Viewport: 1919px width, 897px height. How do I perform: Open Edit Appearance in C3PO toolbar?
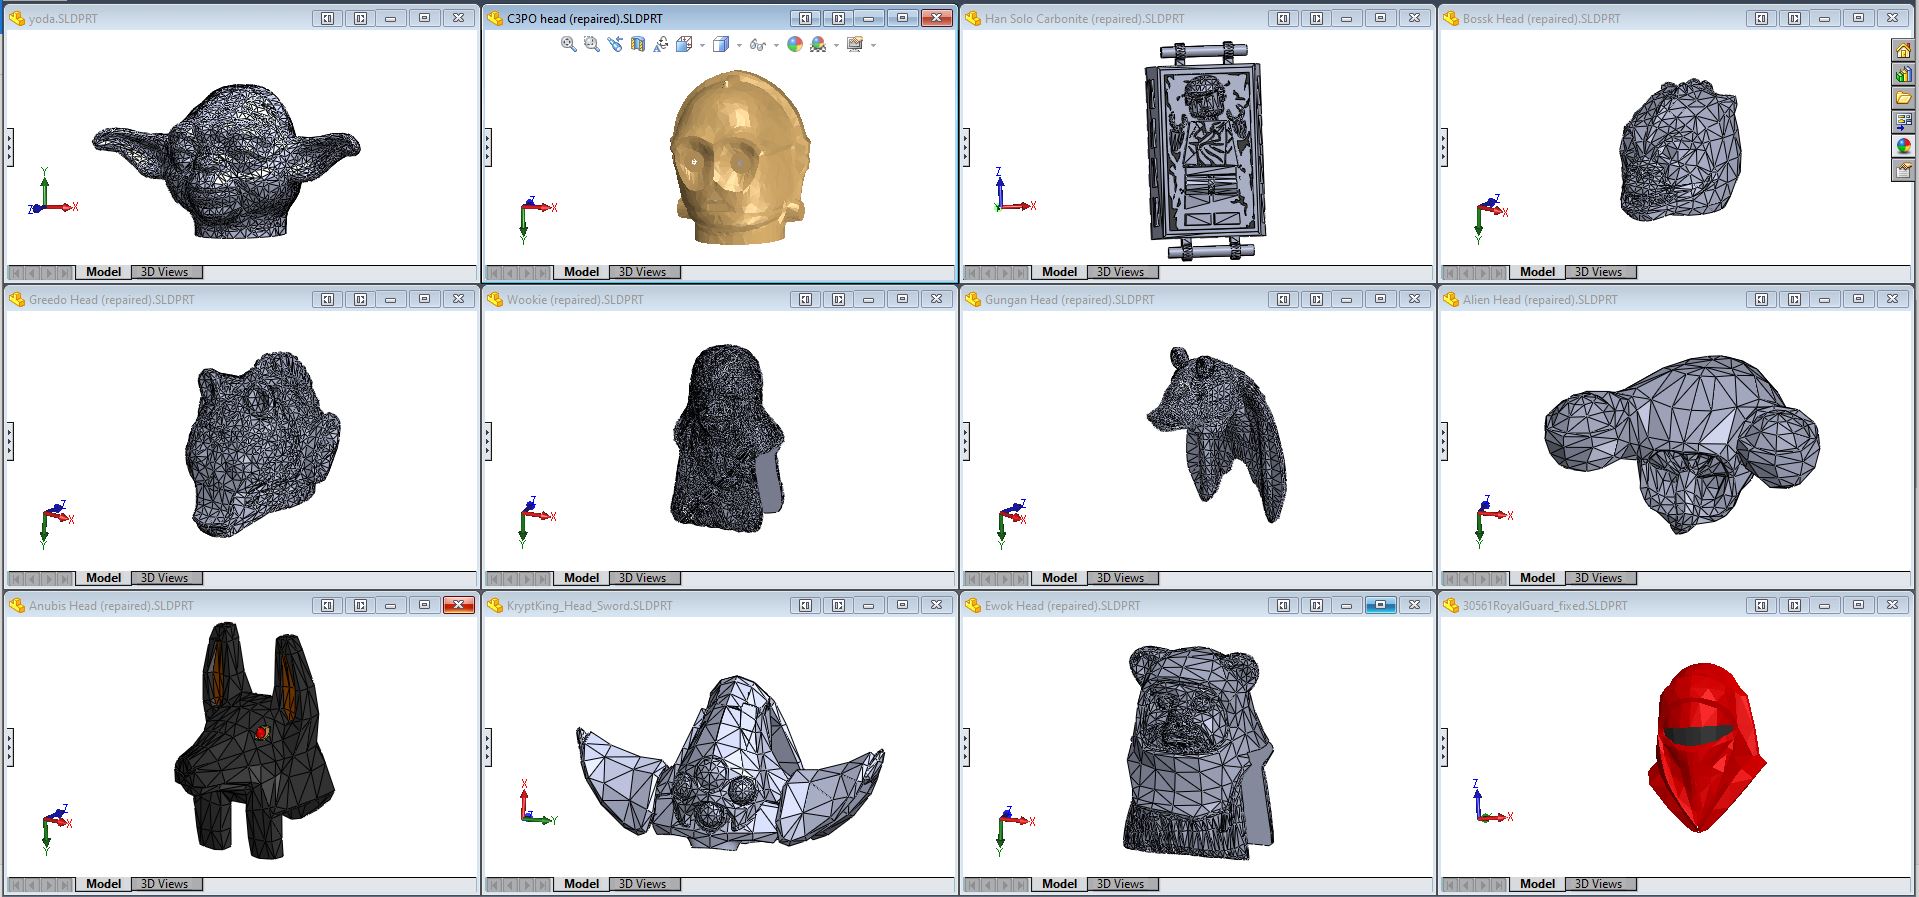pos(795,44)
